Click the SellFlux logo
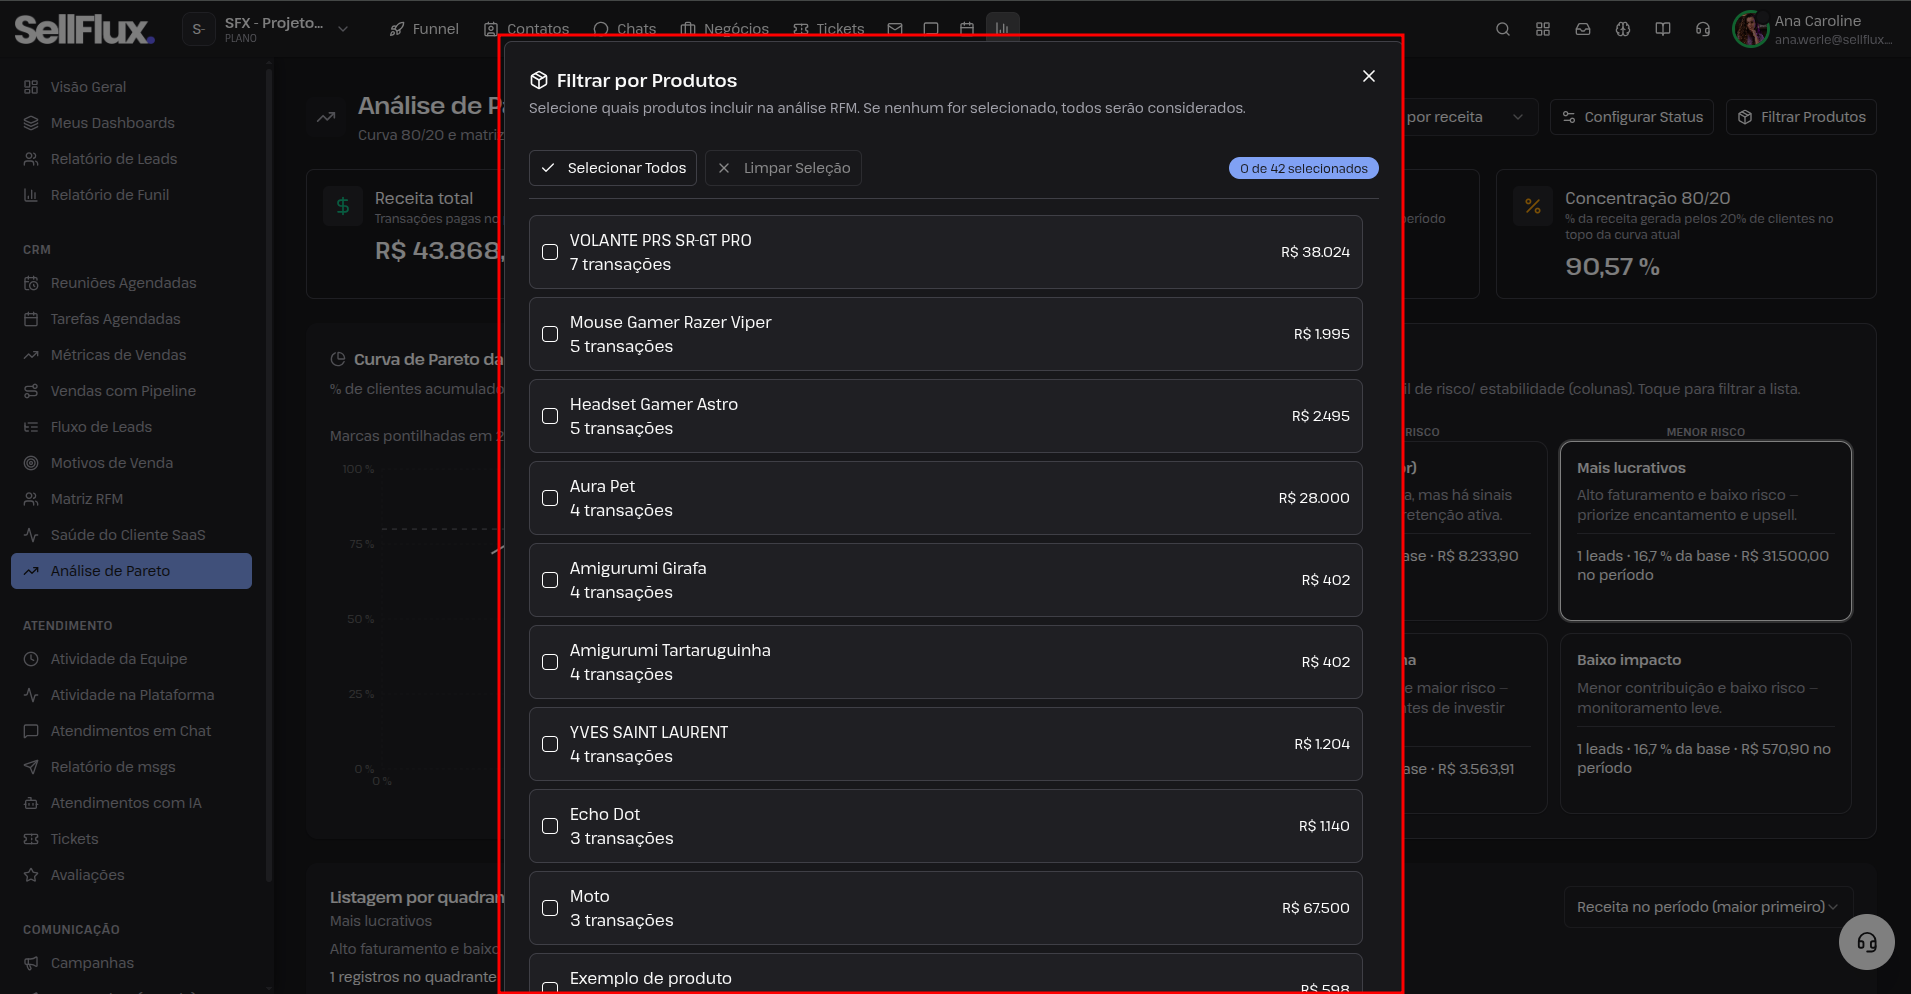Screen dimensions: 1911x994 (84, 30)
